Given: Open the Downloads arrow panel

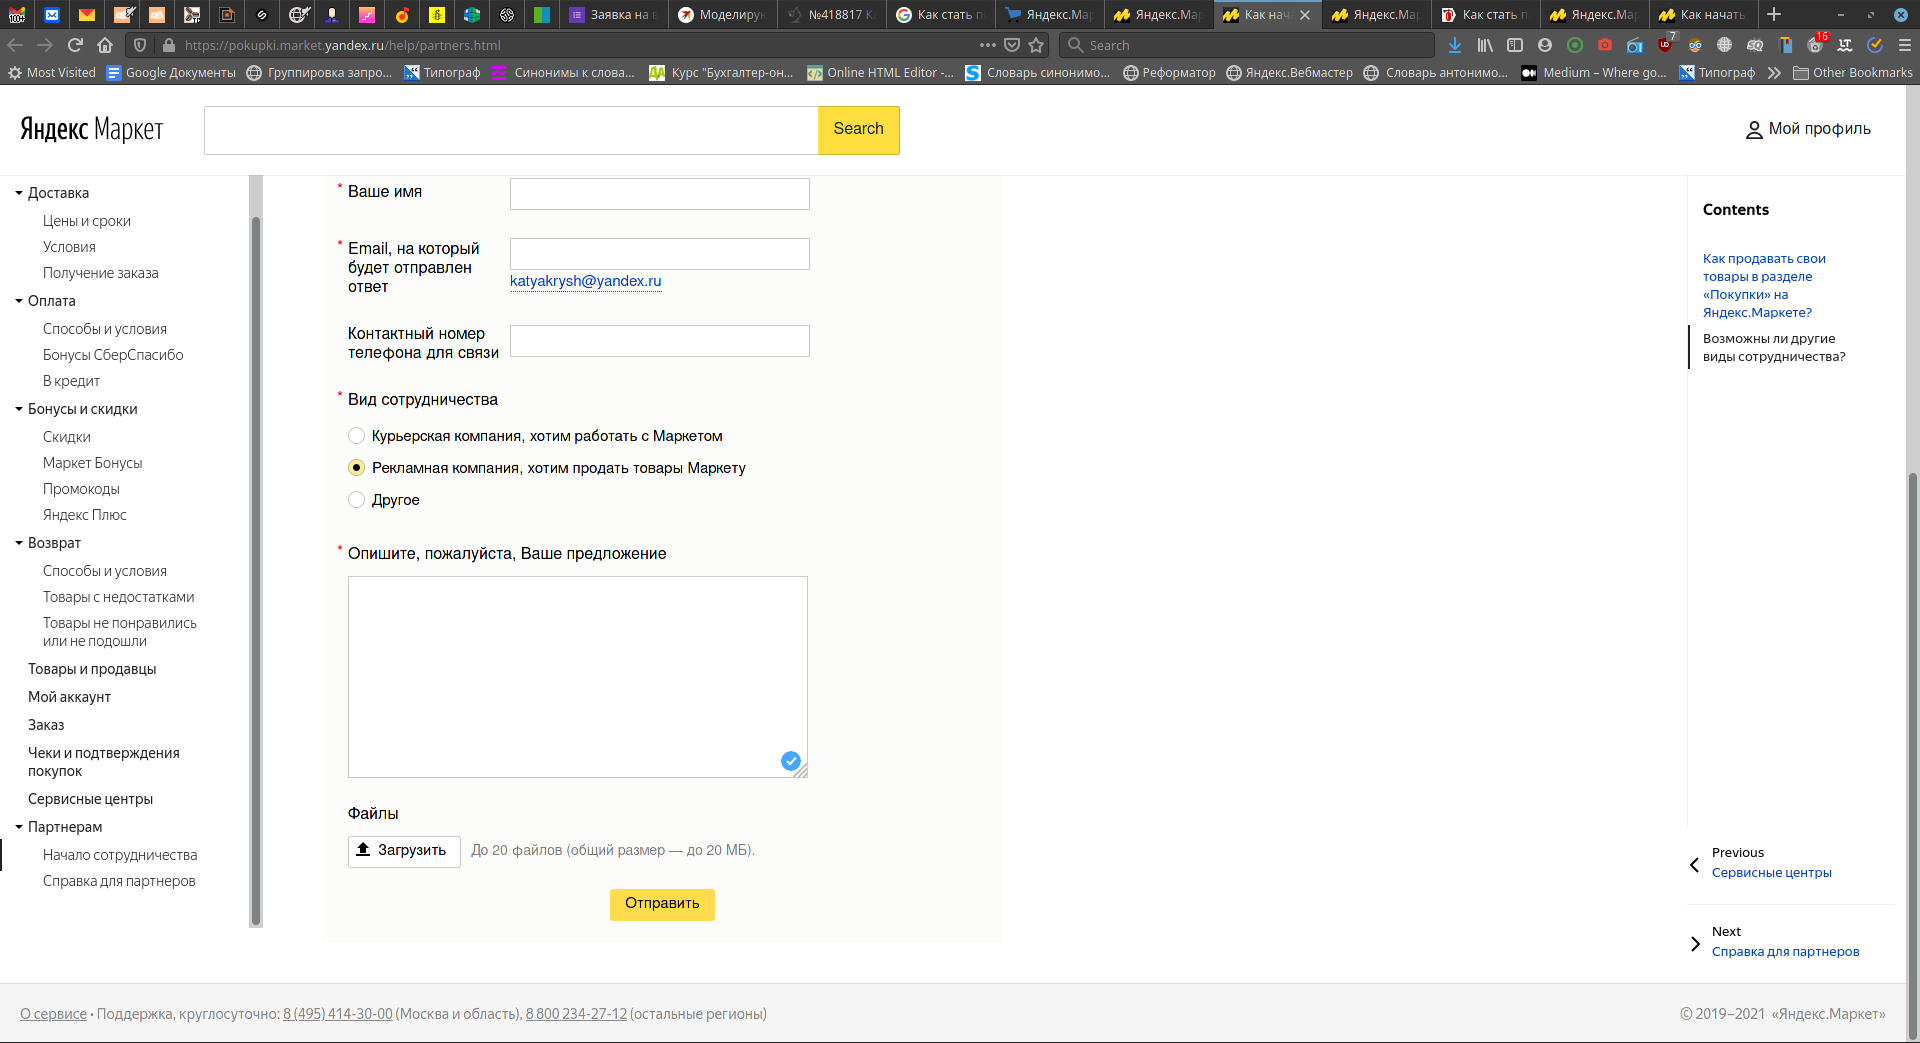Looking at the screenshot, I should click(1455, 45).
